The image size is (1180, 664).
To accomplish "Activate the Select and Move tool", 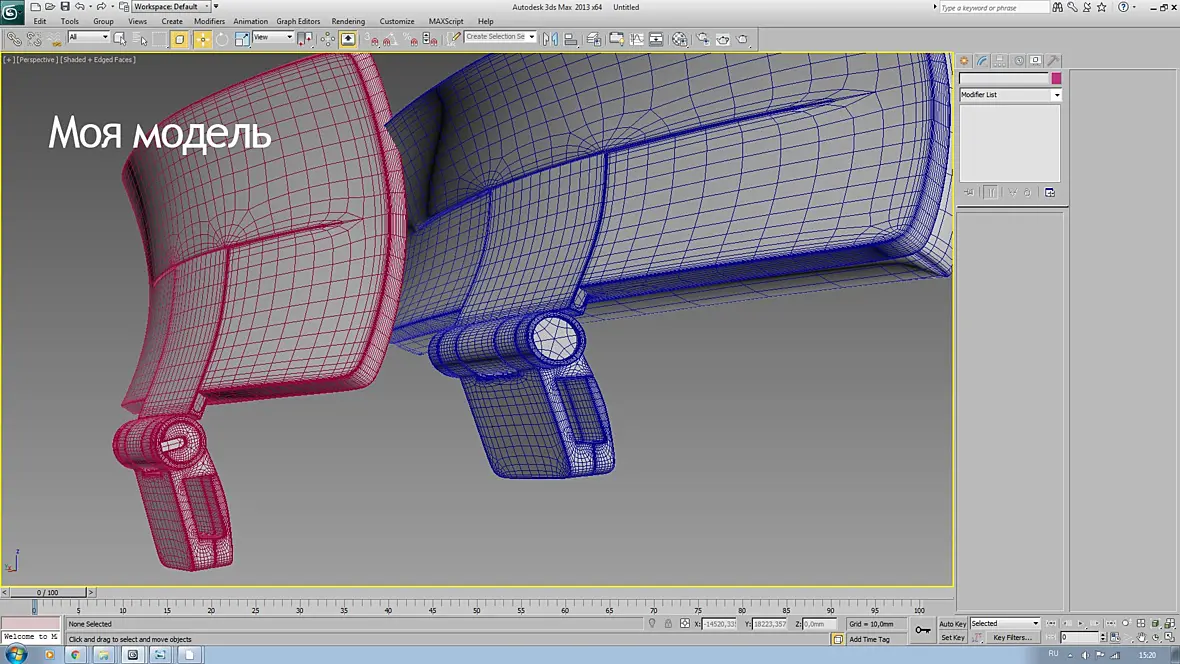I will point(202,39).
